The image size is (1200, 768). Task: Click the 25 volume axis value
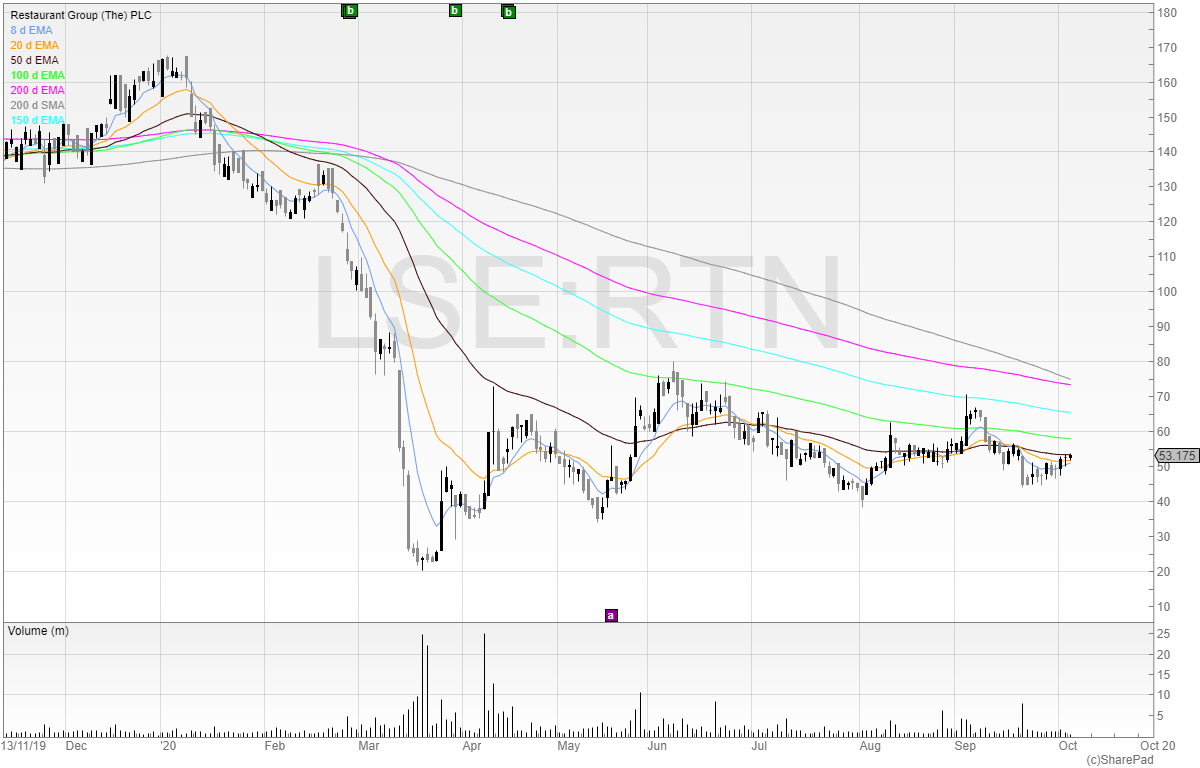1164,634
